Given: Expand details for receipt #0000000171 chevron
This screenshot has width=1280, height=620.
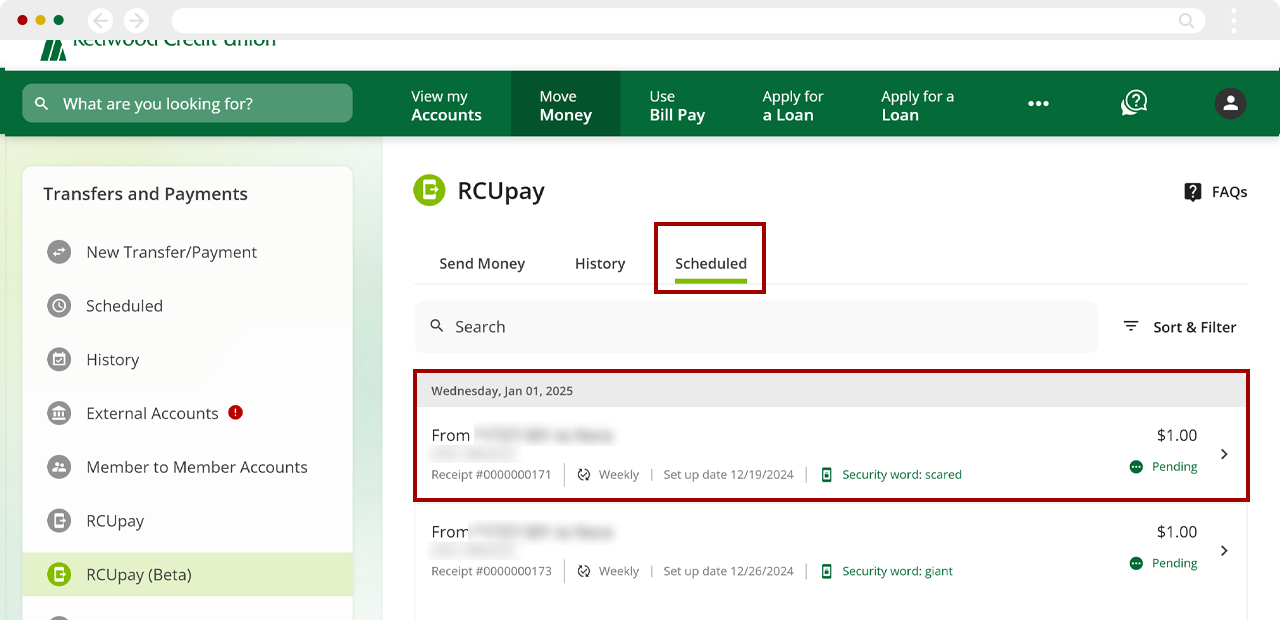Looking at the screenshot, I should (x=1225, y=454).
